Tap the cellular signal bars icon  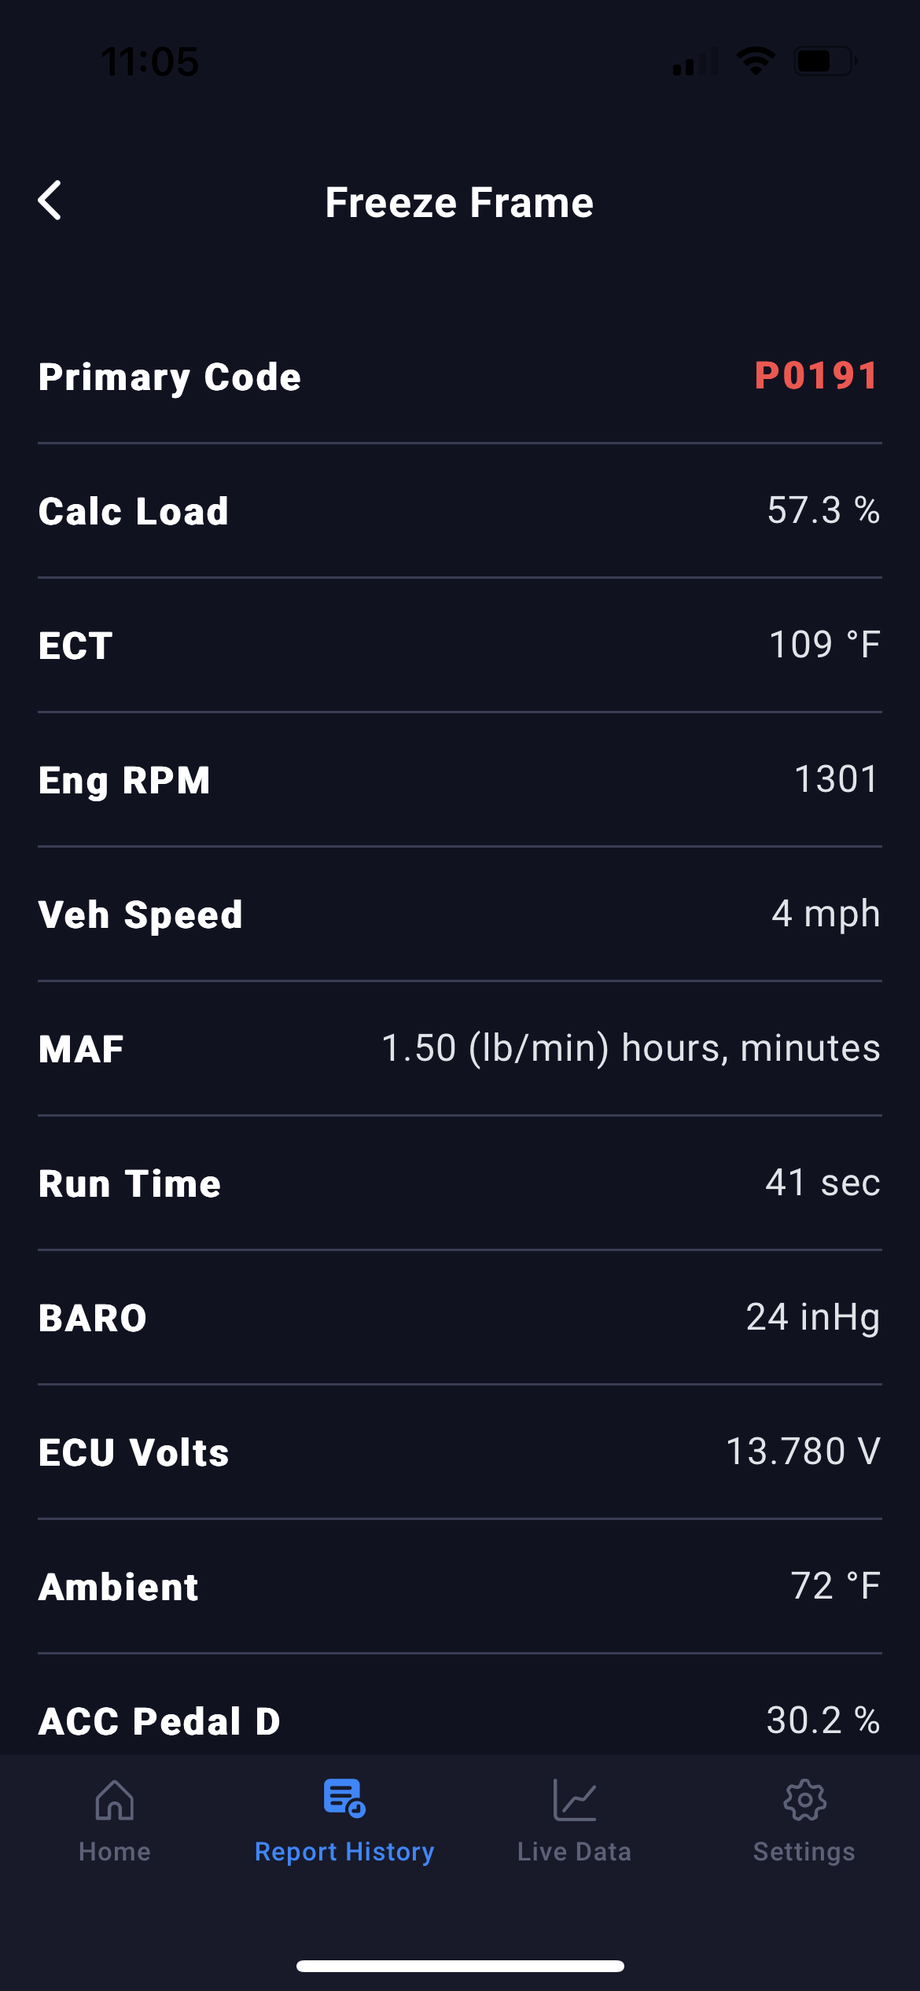[694, 64]
